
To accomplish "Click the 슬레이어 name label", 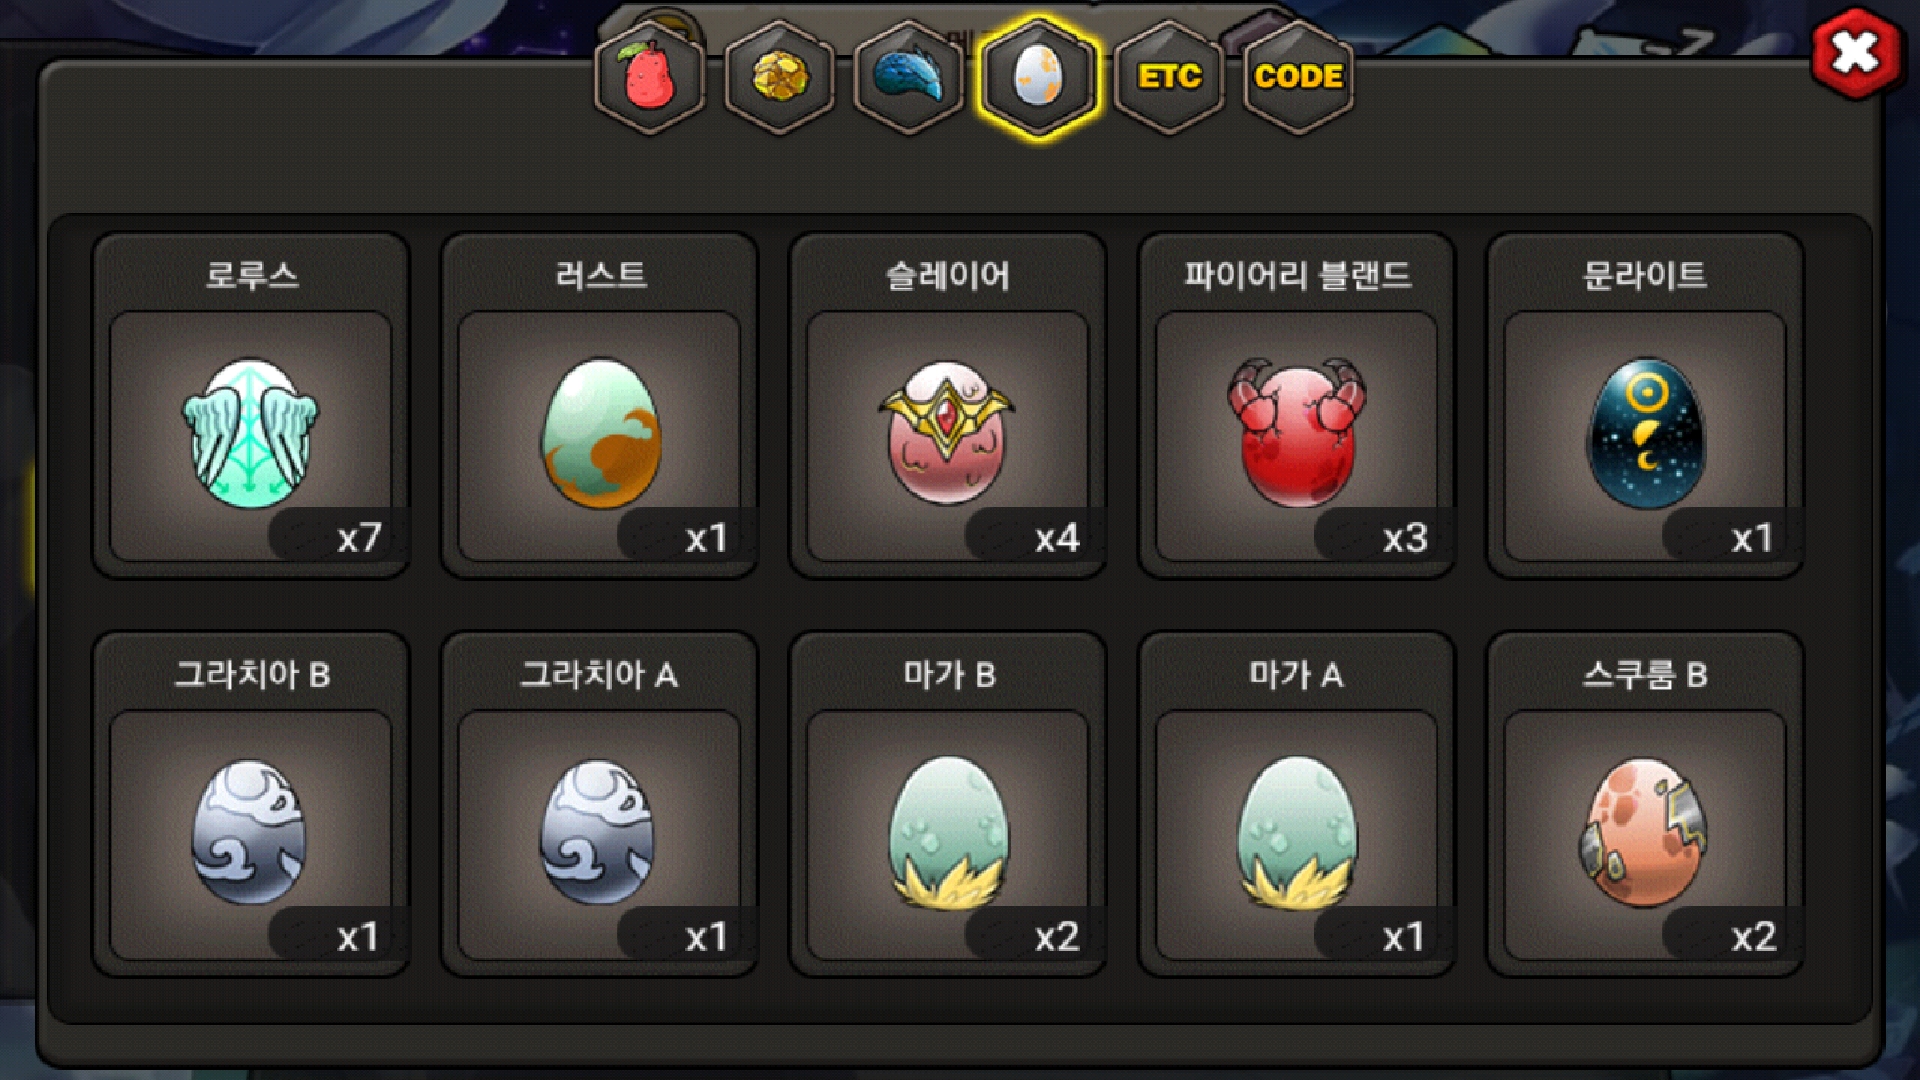I will point(948,275).
